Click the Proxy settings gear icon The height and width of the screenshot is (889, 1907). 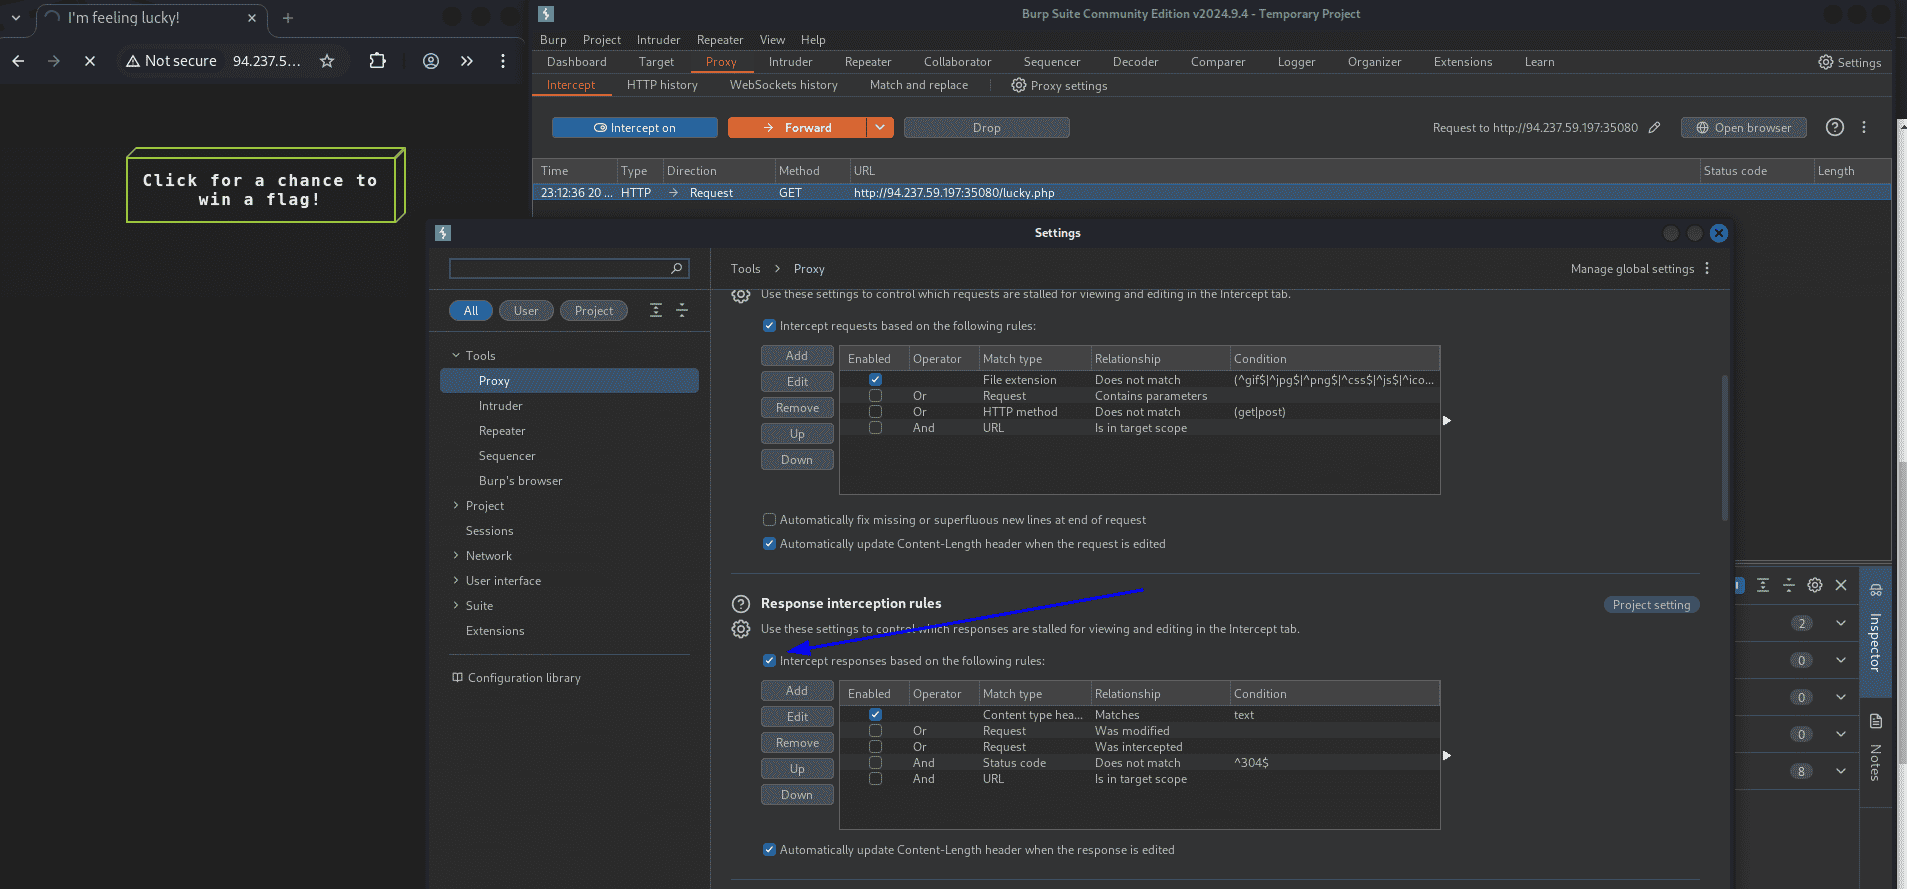[x=1018, y=85]
